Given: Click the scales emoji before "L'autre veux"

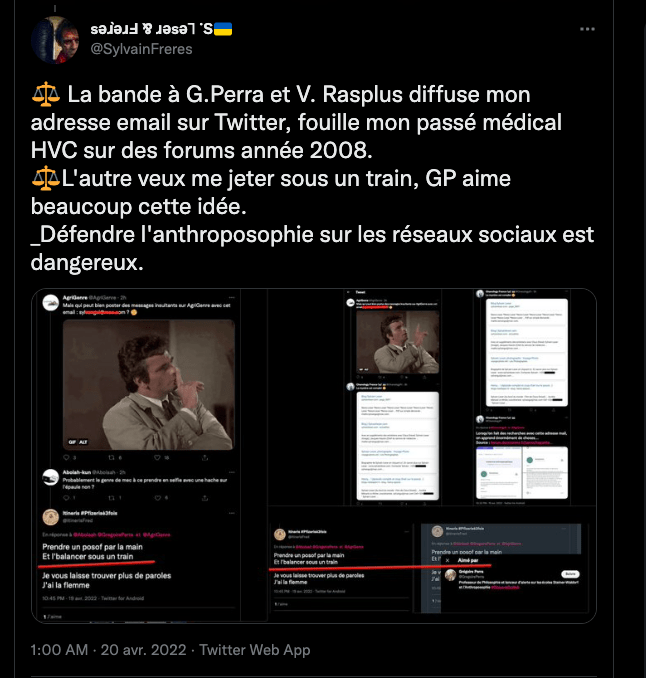Looking at the screenshot, I should (46, 179).
